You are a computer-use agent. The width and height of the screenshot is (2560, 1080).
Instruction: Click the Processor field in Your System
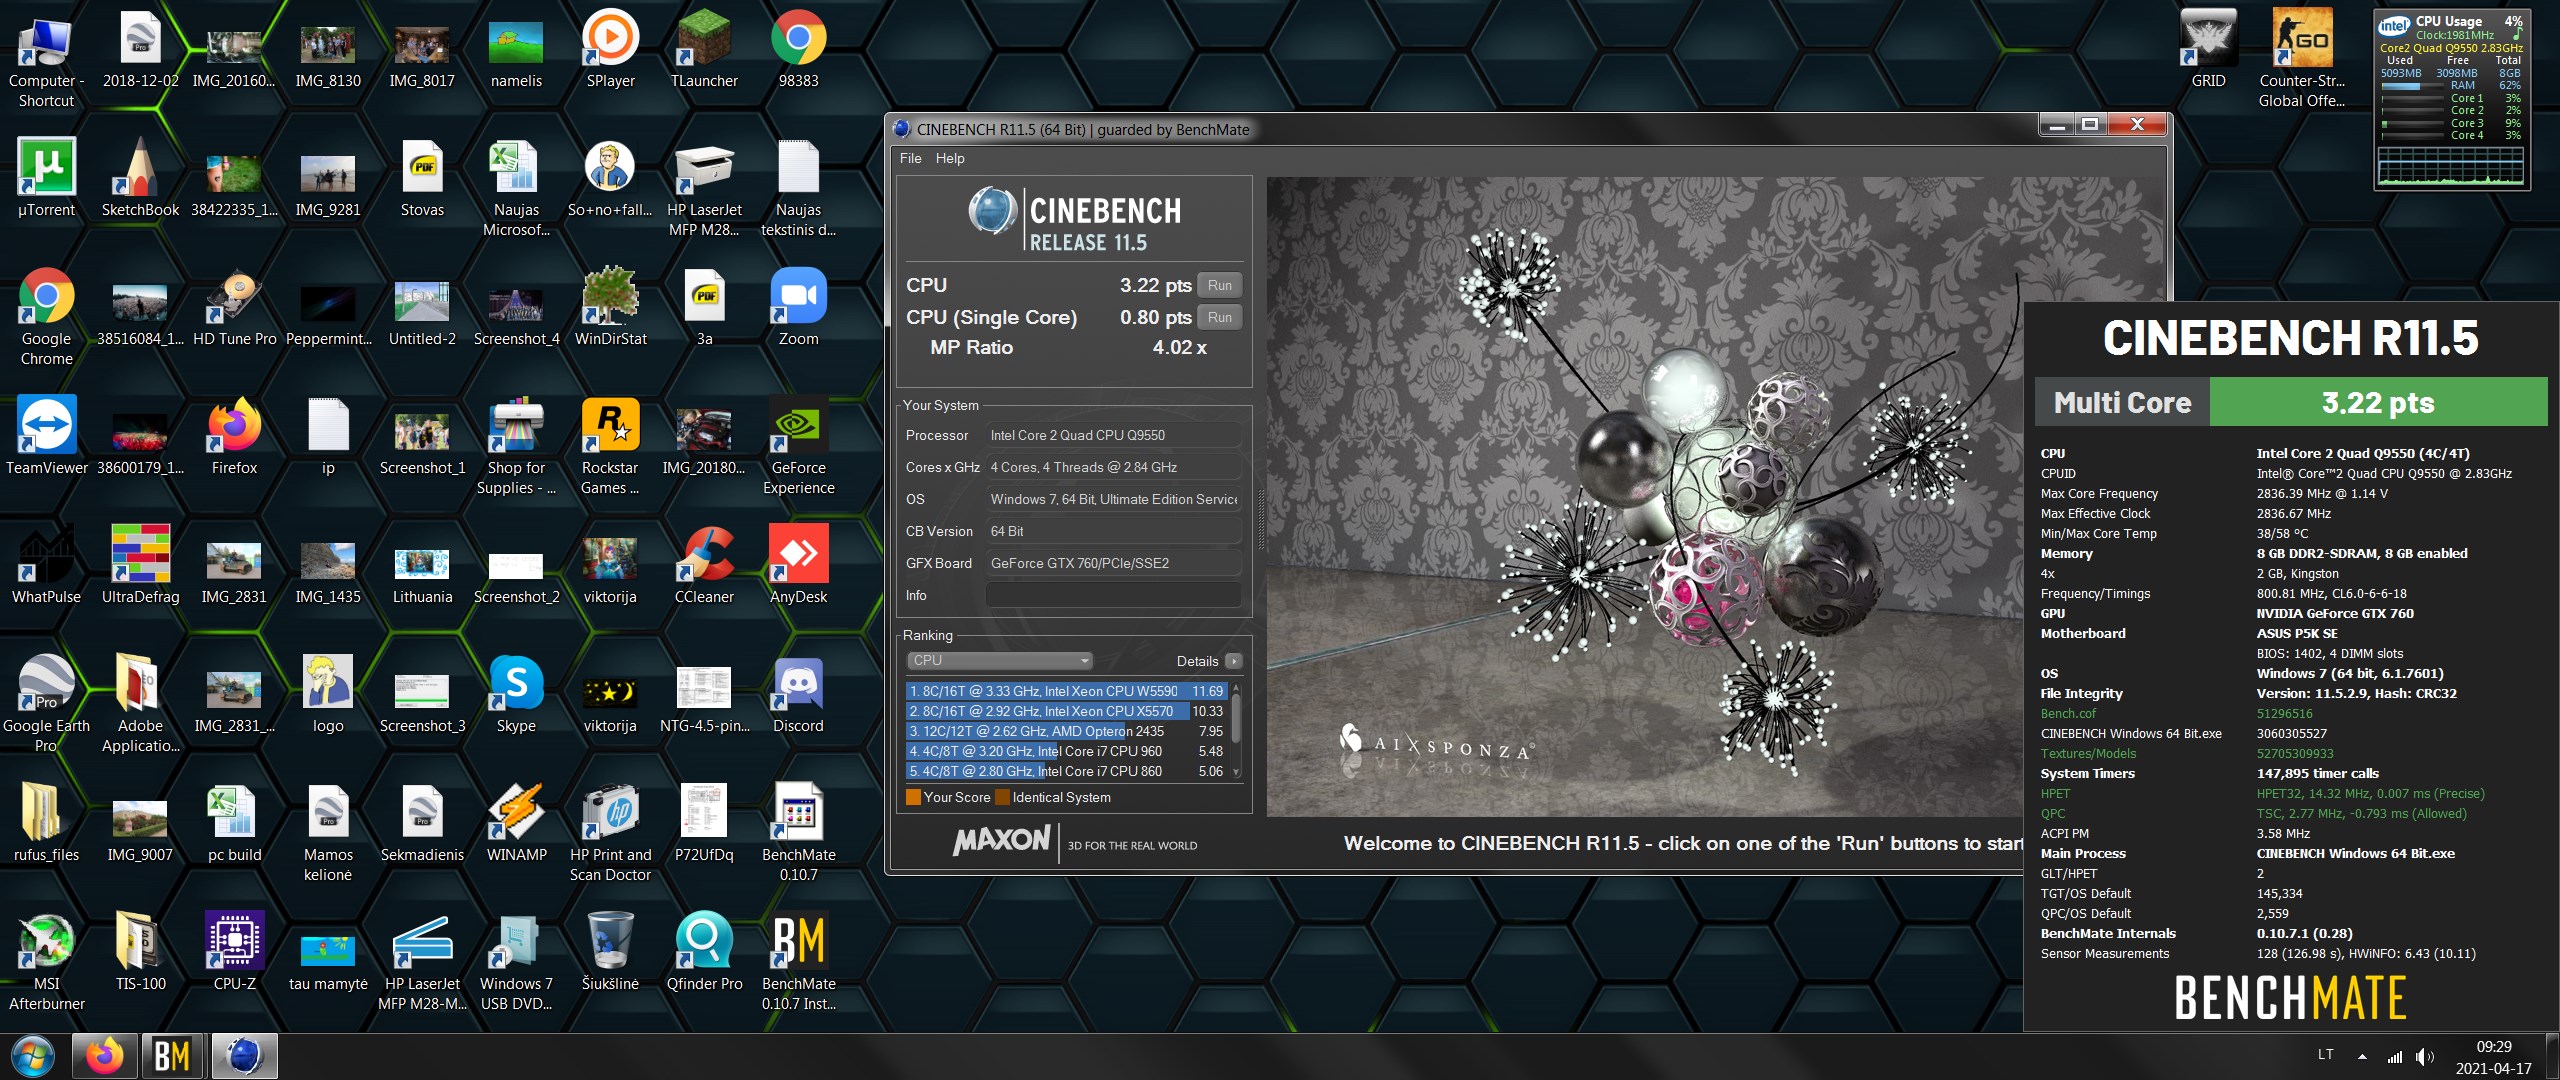click(x=1113, y=435)
